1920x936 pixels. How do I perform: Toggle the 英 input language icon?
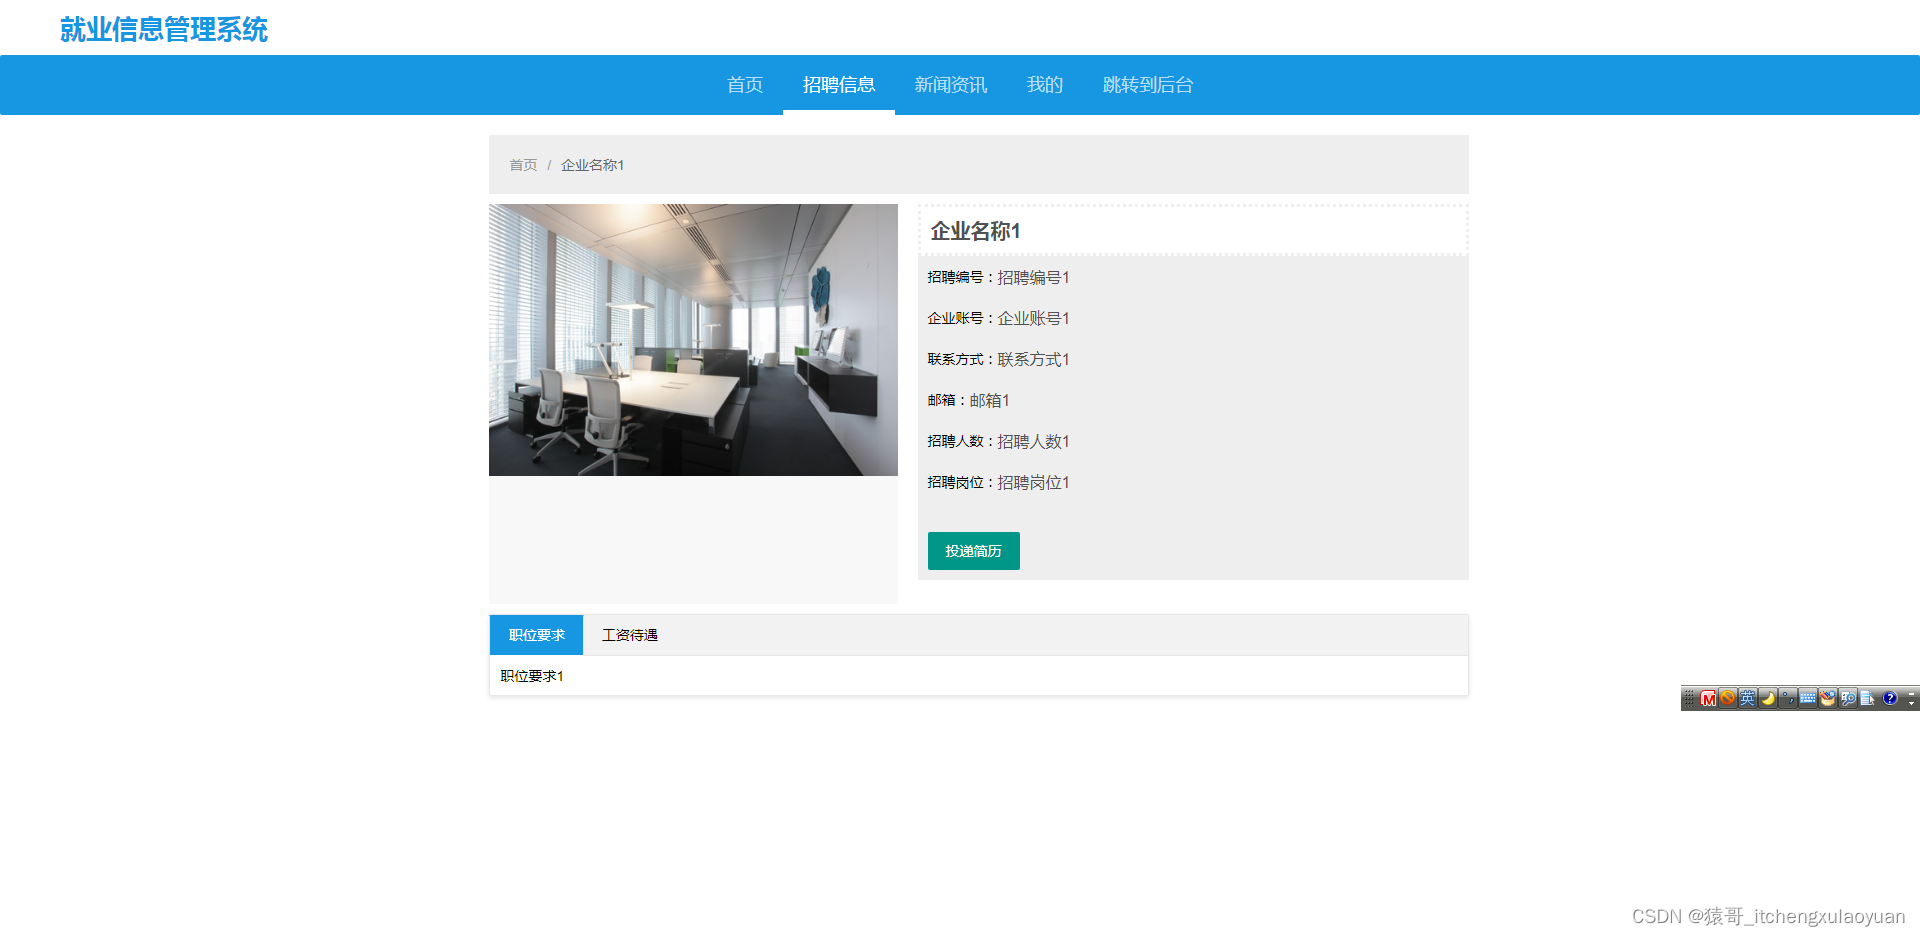[1747, 698]
